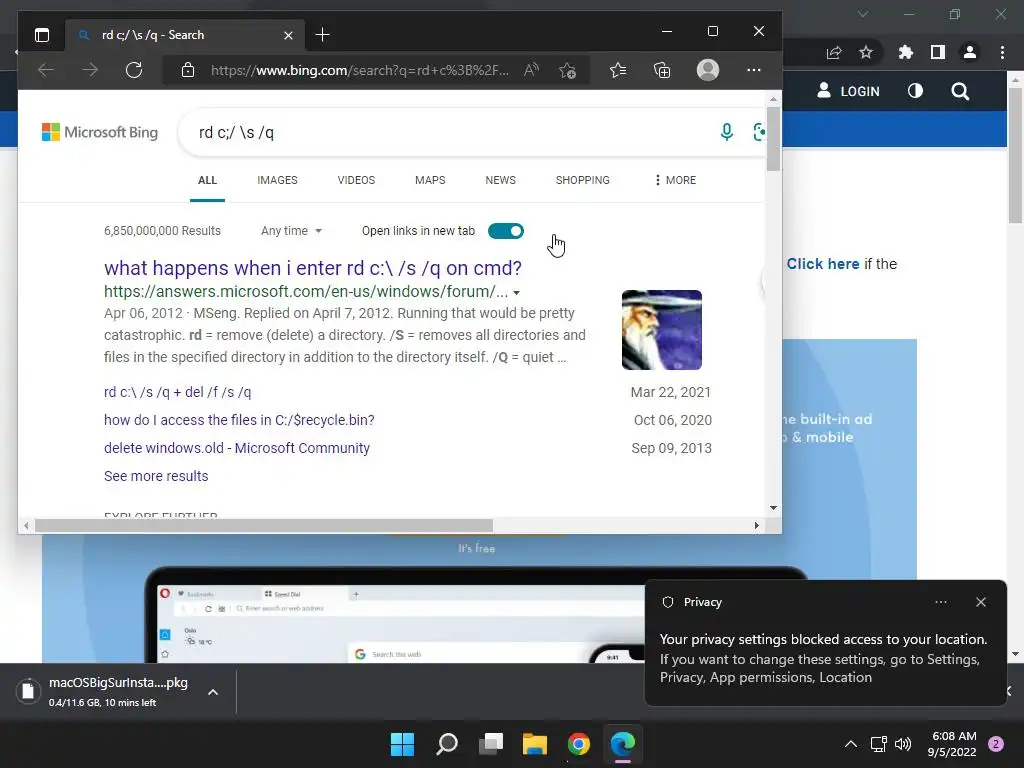Open Task View on taskbar

[490, 744]
